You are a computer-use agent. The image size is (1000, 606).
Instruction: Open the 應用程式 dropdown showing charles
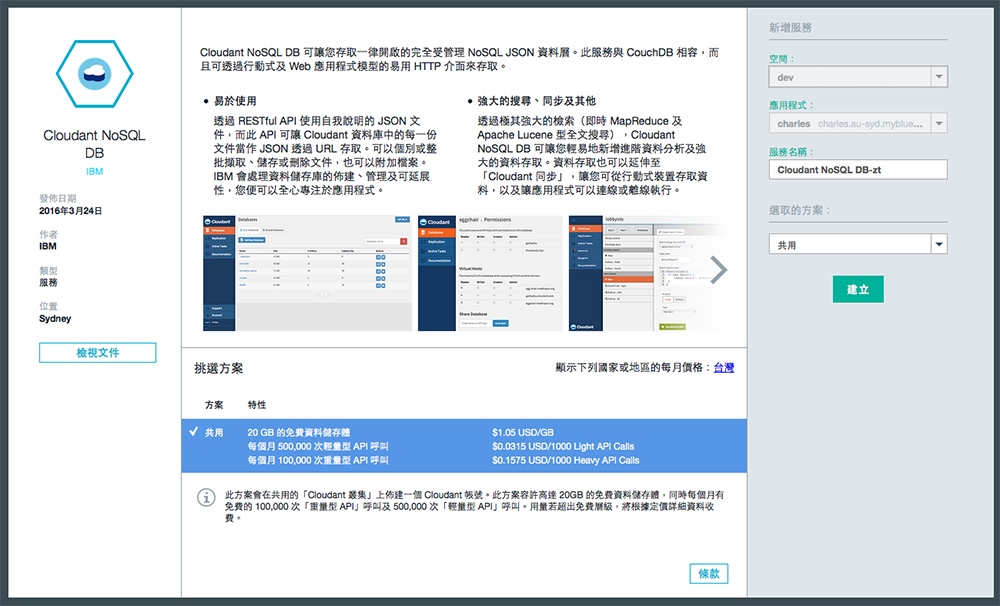[x=858, y=124]
